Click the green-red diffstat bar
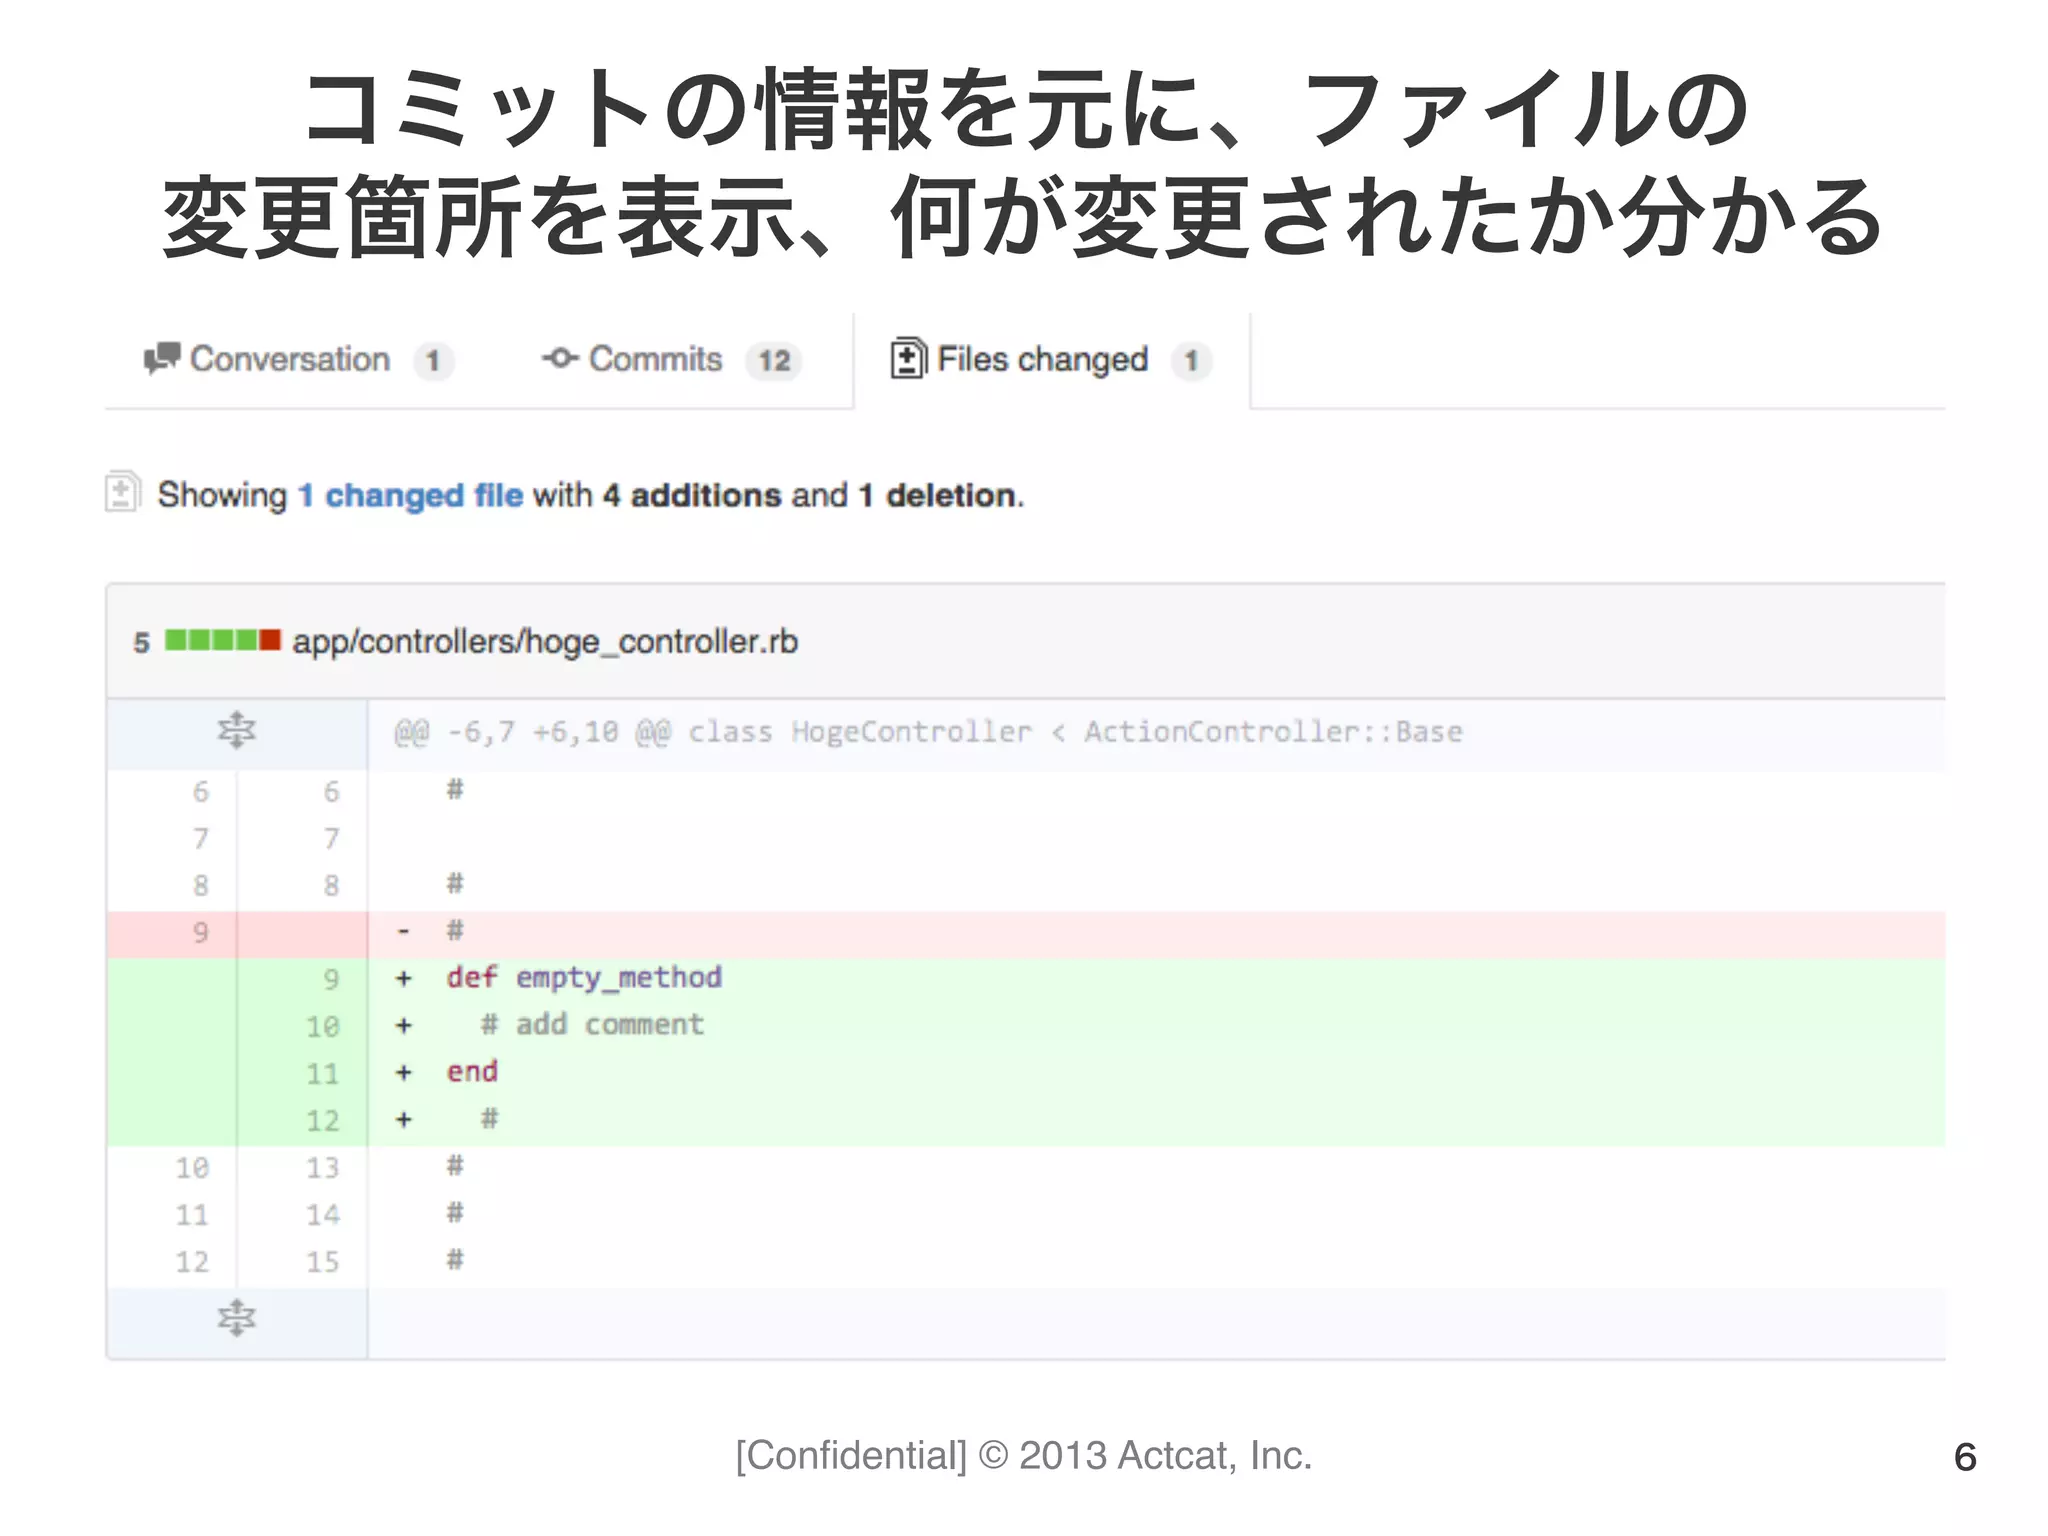 click(x=222, y=640)
